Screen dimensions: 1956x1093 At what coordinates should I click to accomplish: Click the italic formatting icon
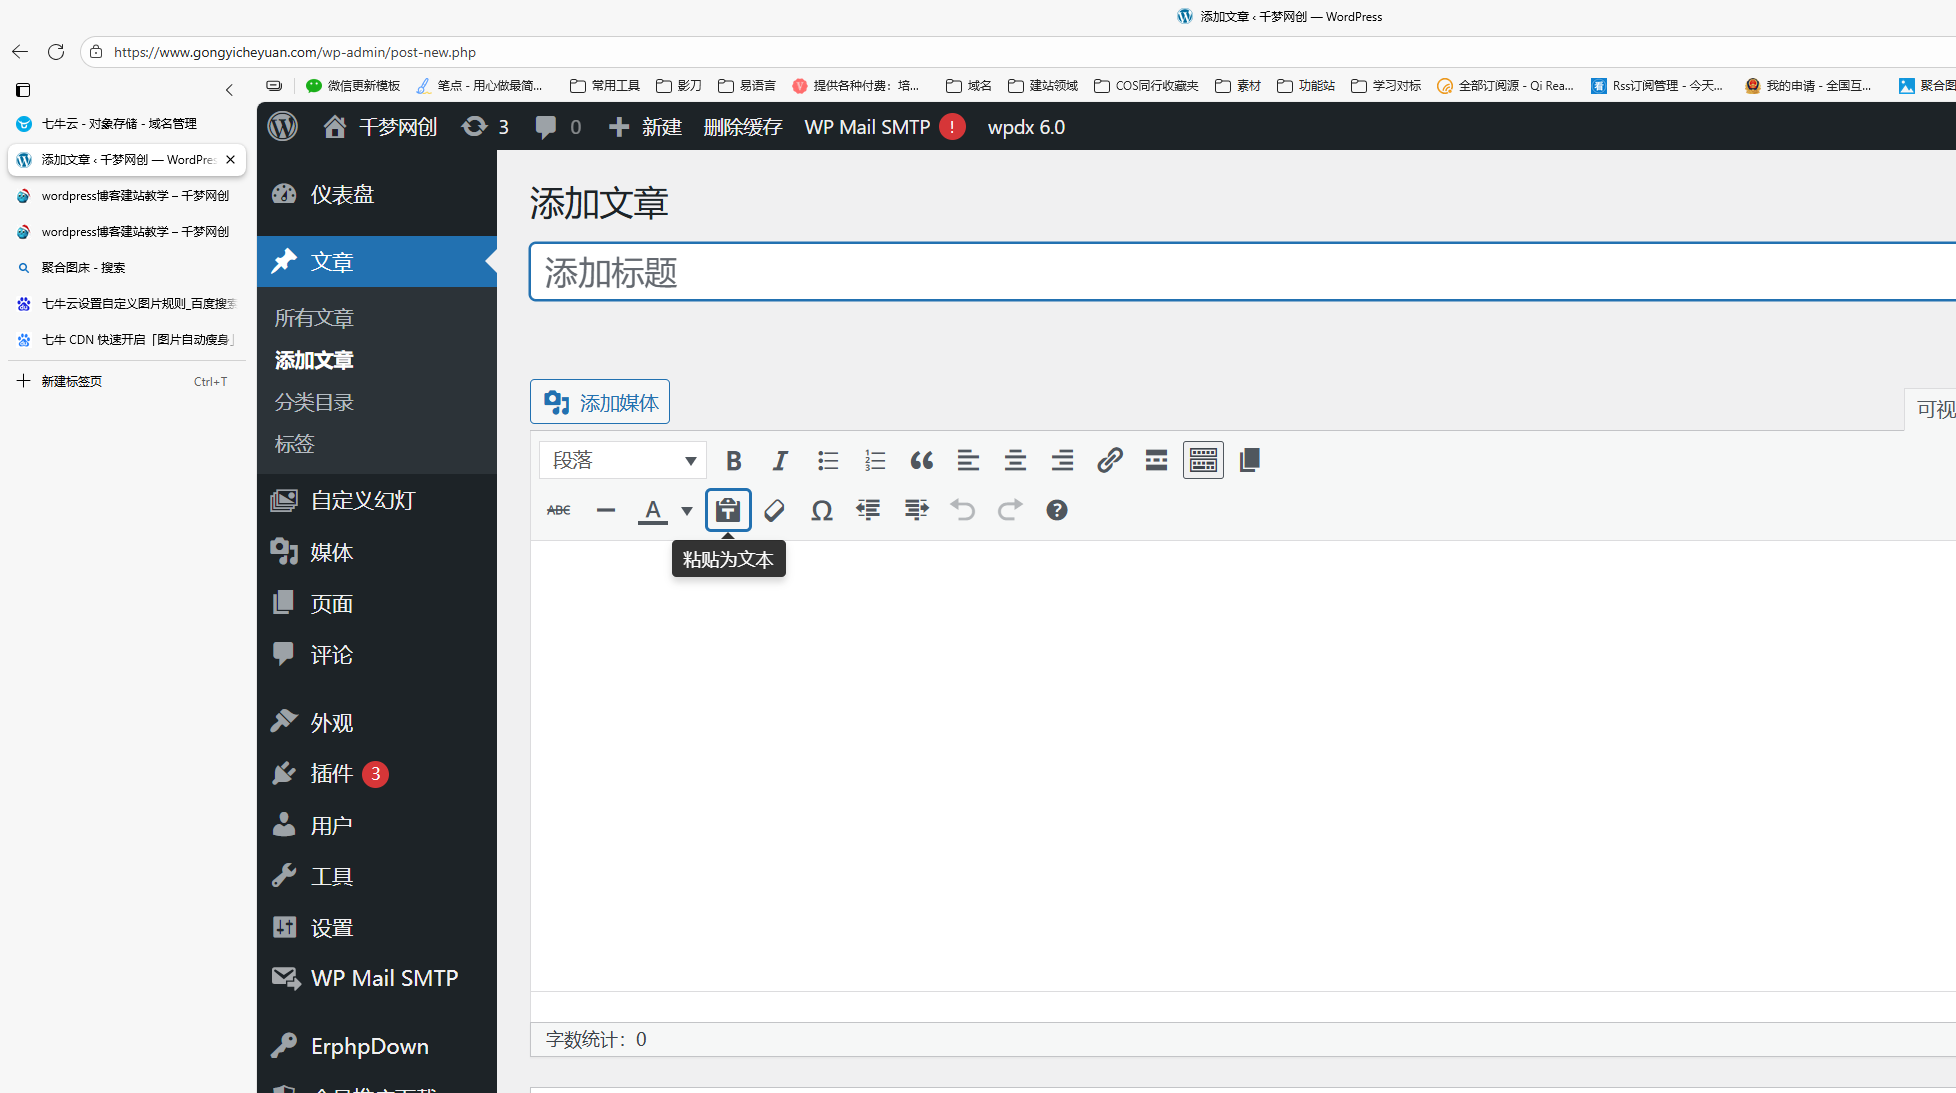tap(780, 461)
